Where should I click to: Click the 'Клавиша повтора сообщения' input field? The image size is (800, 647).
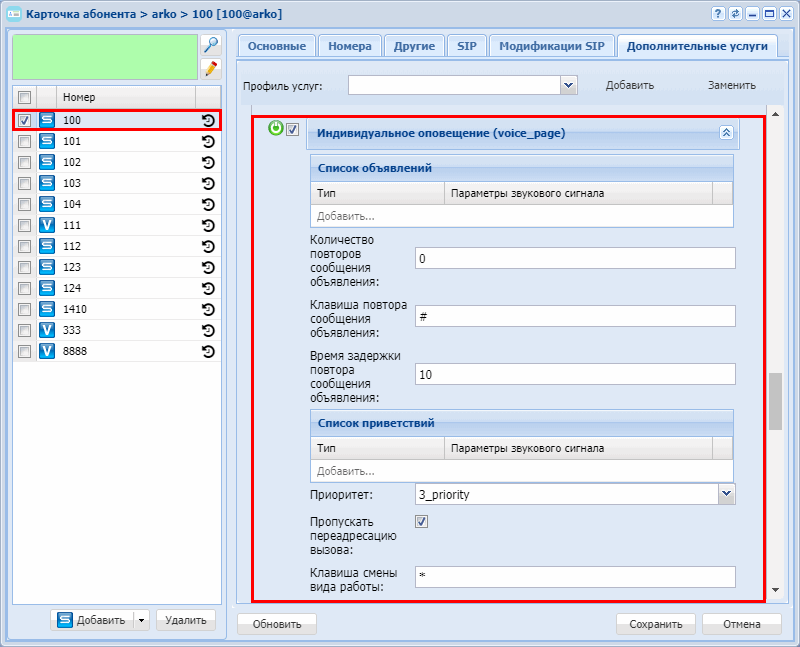(x=574, y=316)
